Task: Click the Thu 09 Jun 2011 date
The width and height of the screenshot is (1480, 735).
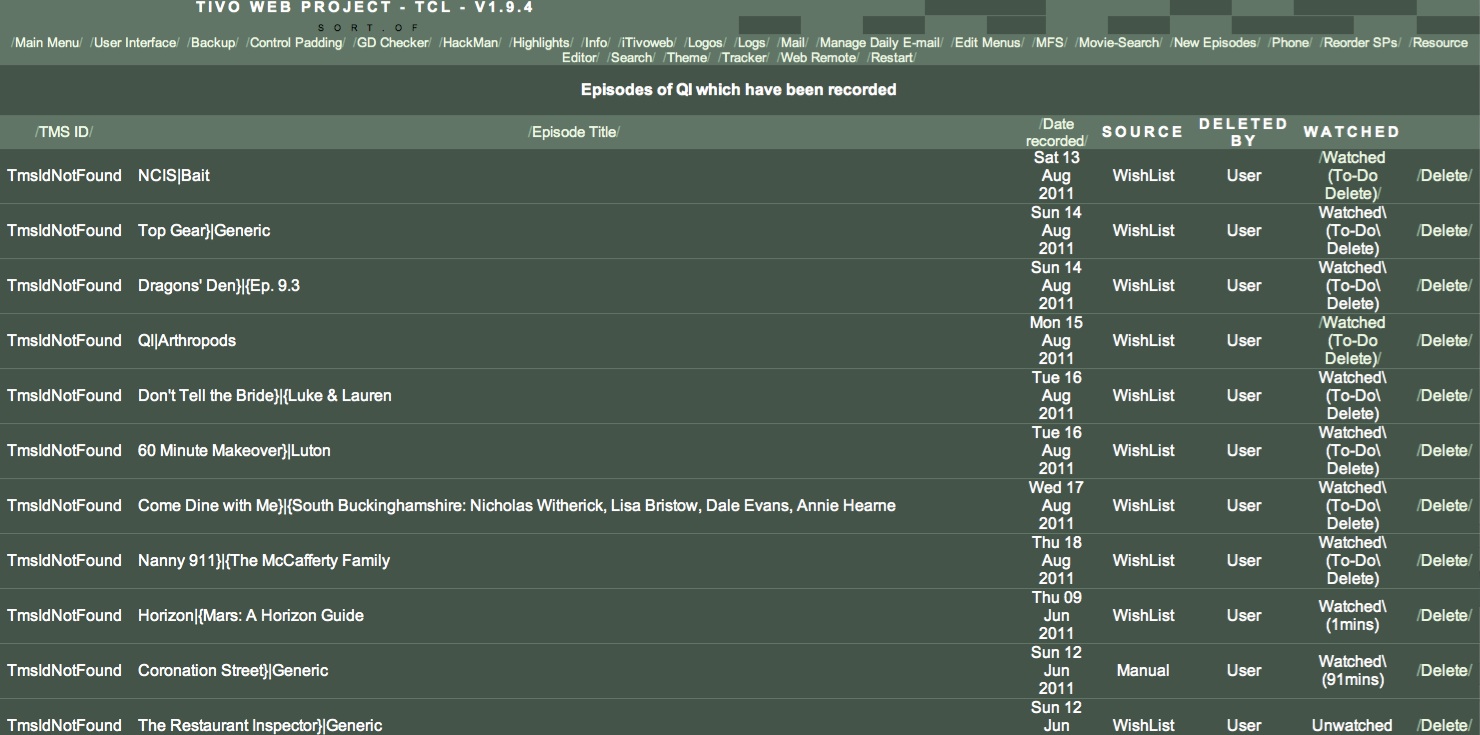Action: (x=1056, y=616)
